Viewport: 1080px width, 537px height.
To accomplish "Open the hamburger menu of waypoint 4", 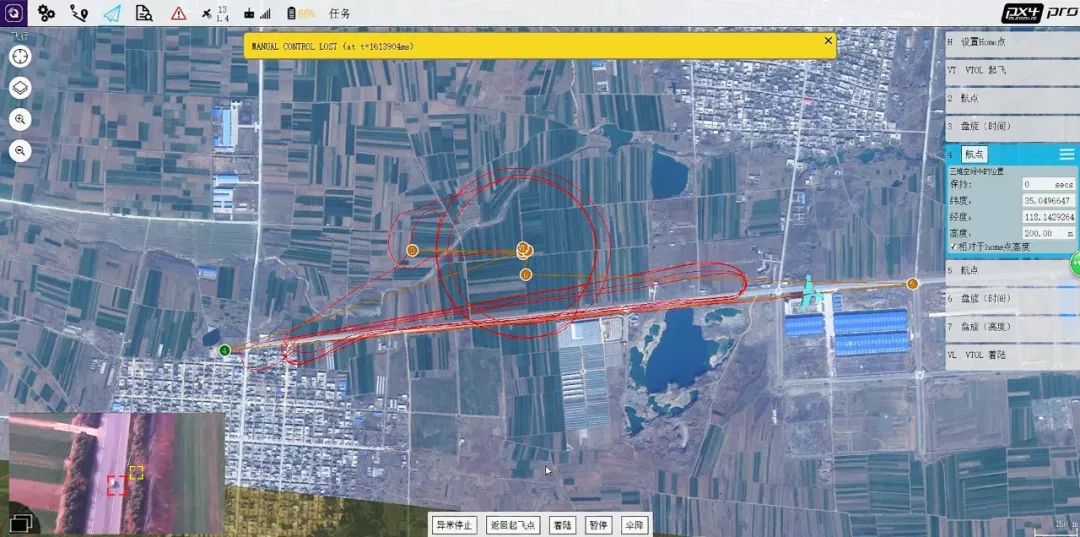I will click(x=1066, y=154).
